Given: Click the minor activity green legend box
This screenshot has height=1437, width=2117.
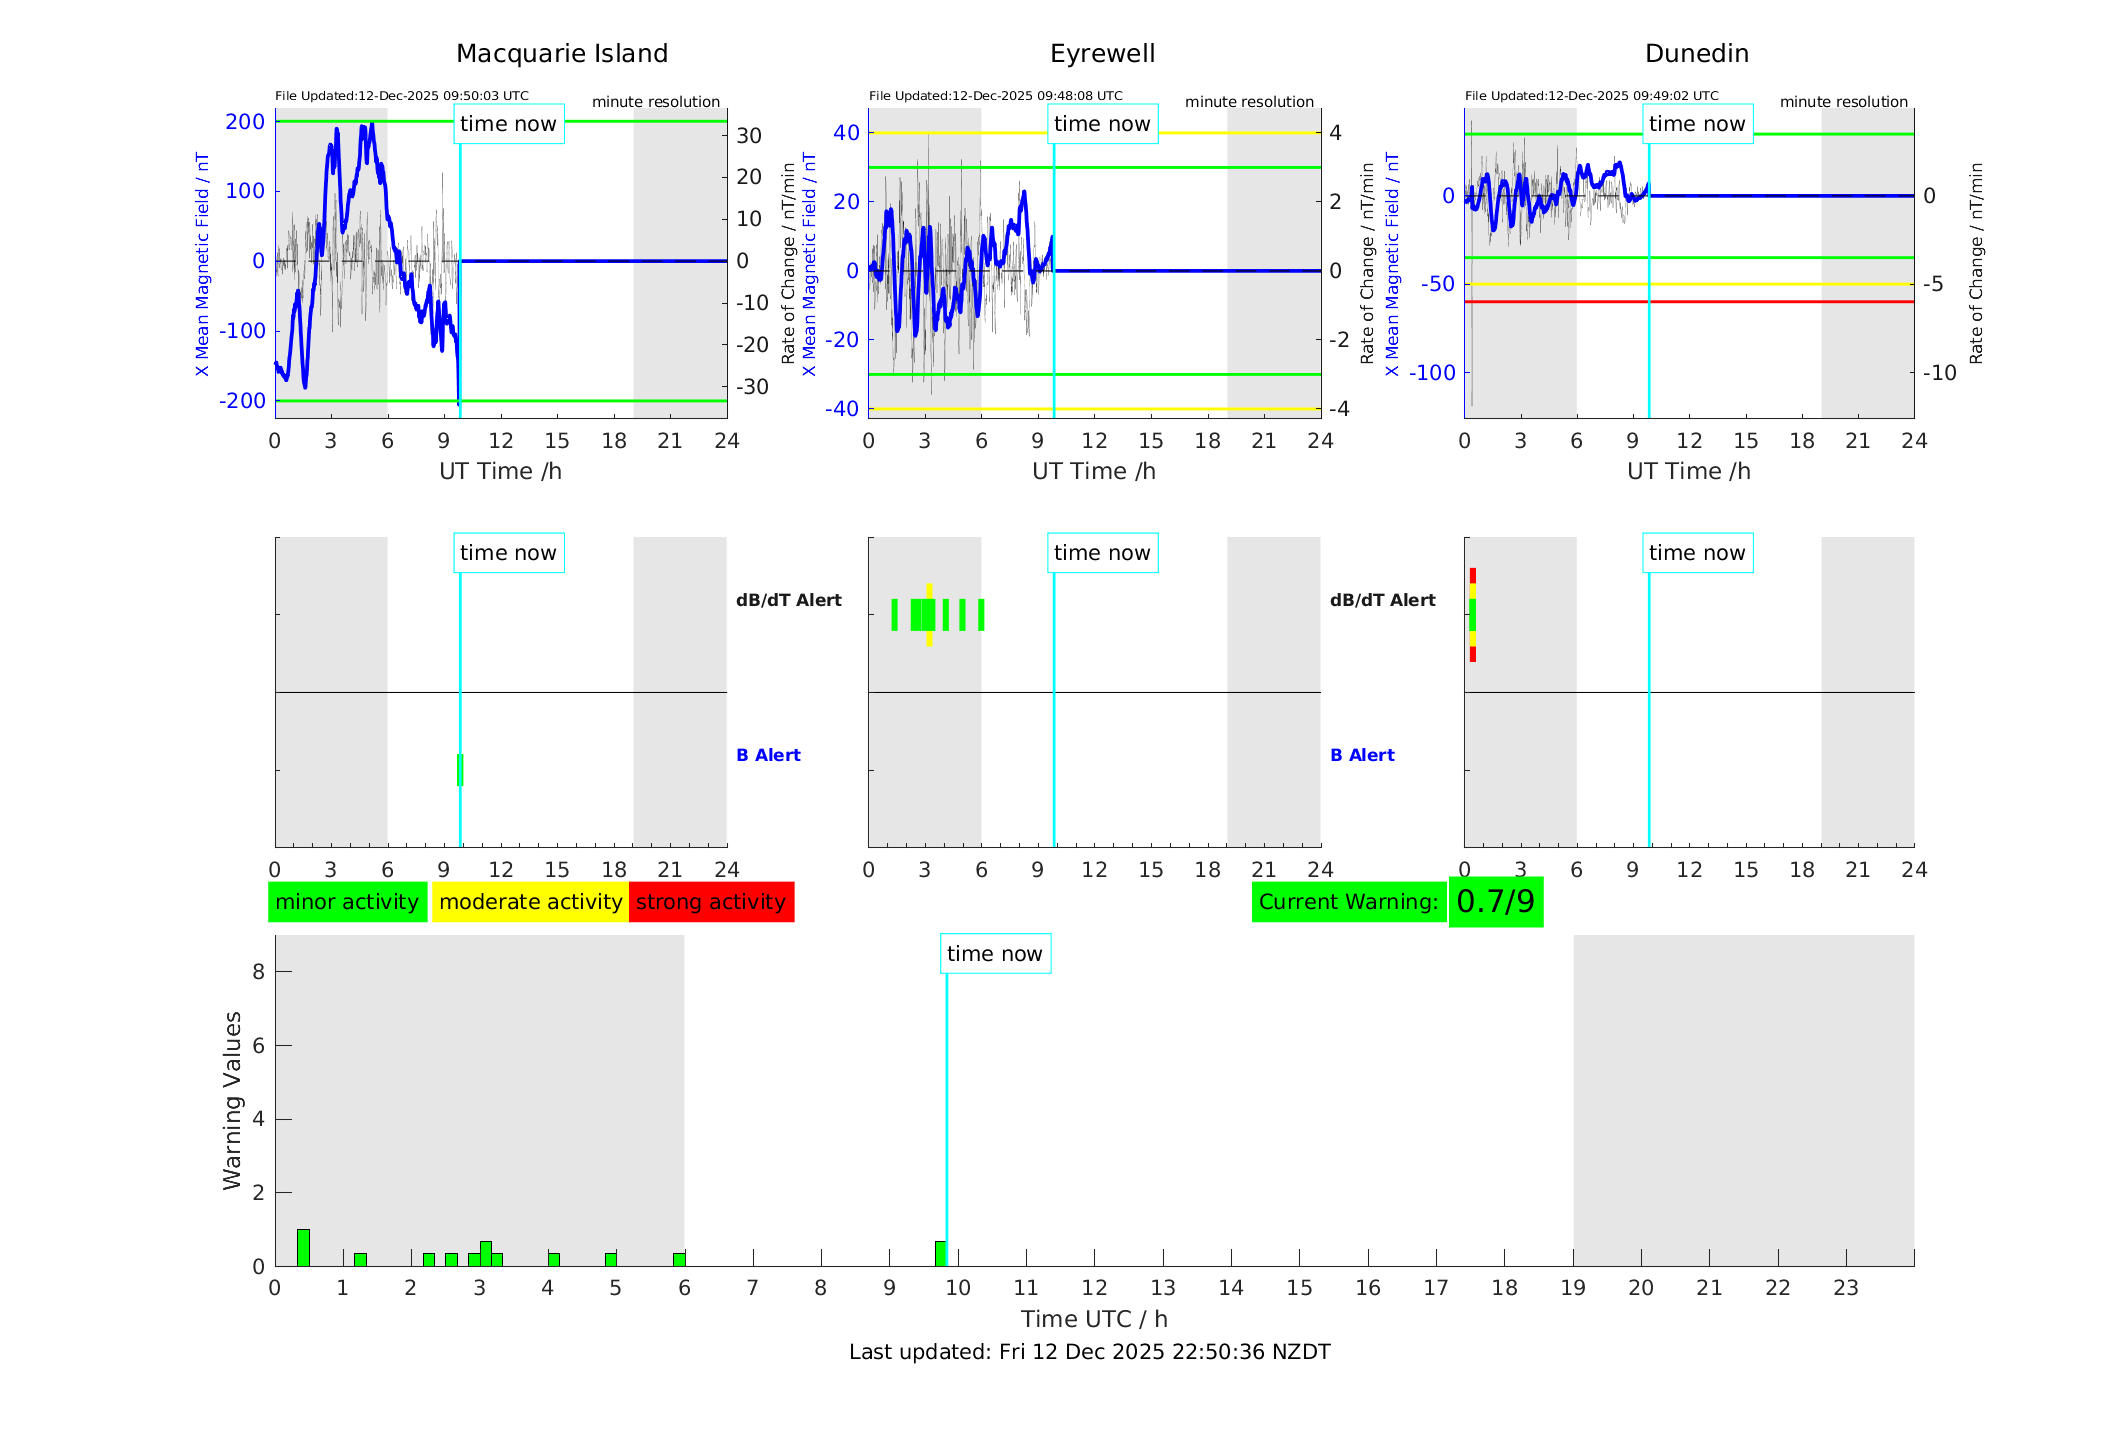Looking at the screenshot, I should [347, 902].
